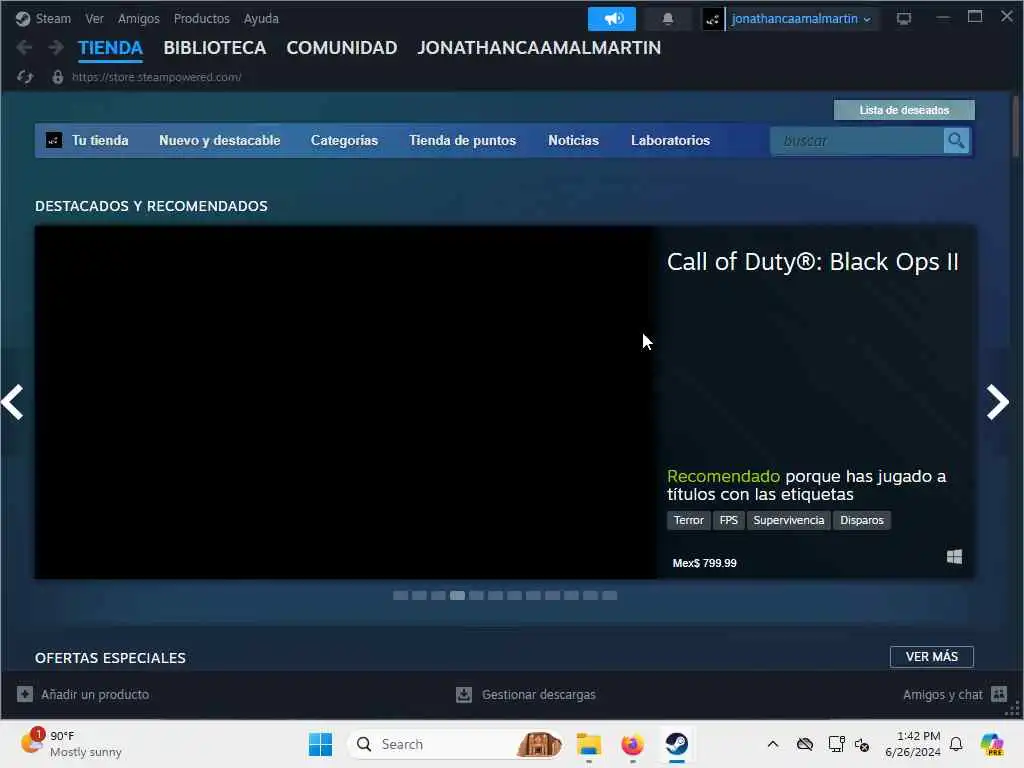Viewport: 1024px width, 768px height.
Task: Open the Windows Start menu
Action: (x=320, y=744)
